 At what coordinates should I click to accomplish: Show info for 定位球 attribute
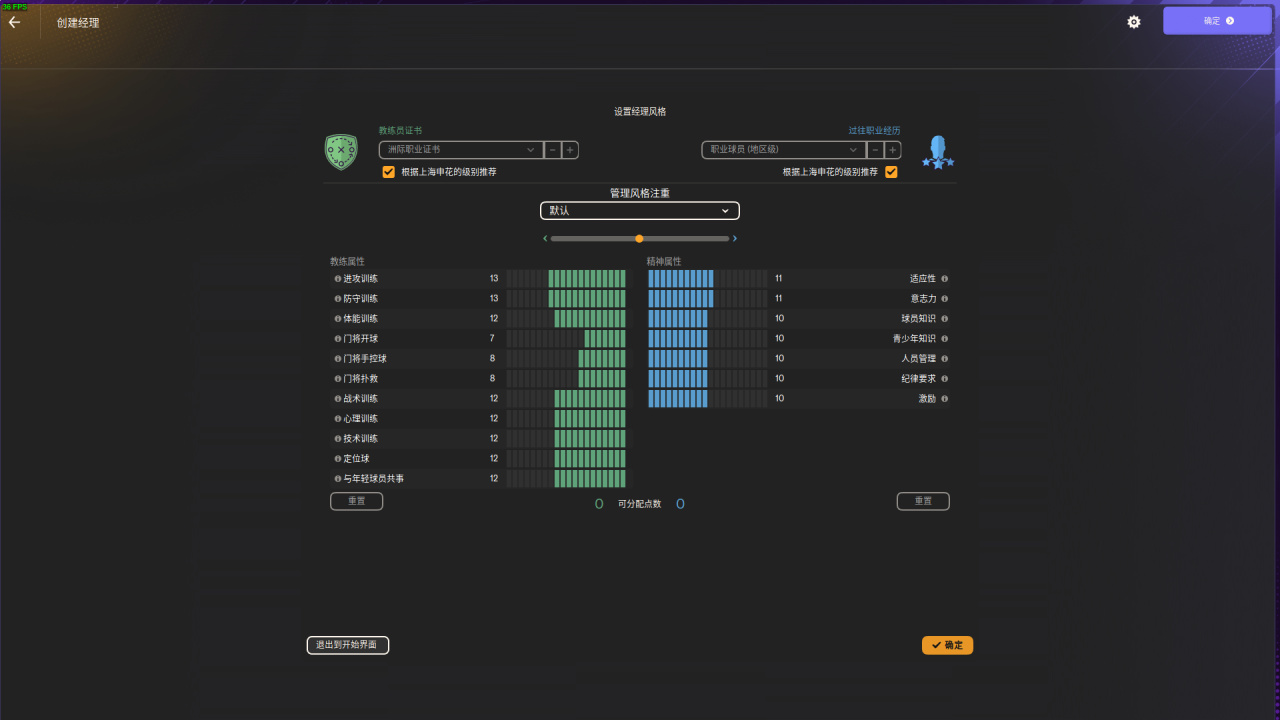[338, 459]
